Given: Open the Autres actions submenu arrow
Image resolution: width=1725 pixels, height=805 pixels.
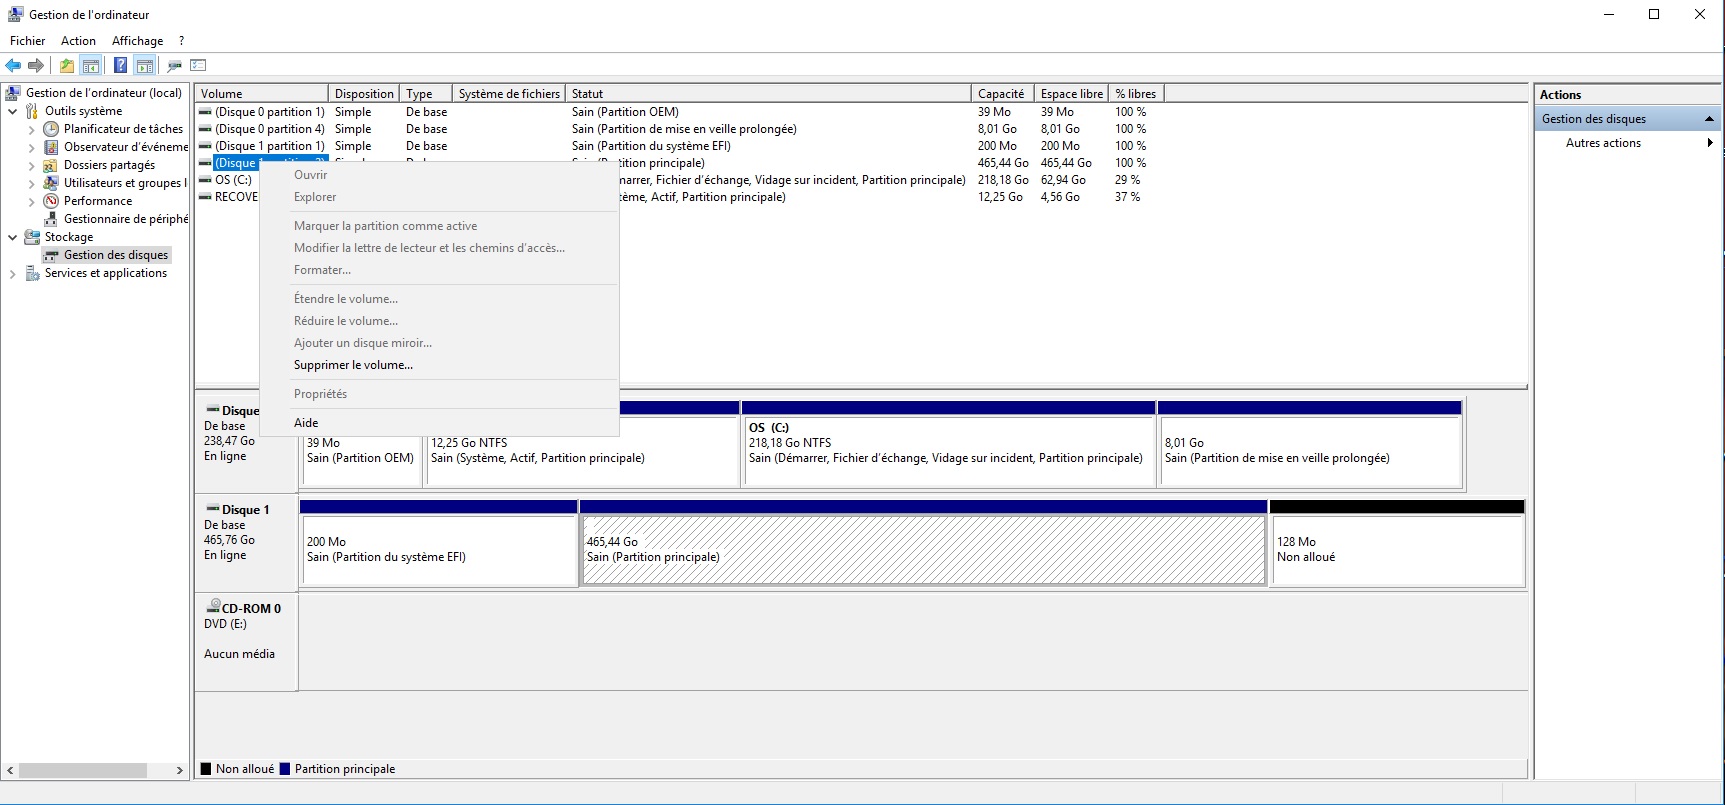Looking at the screenshot, I should click(1710, 143).
